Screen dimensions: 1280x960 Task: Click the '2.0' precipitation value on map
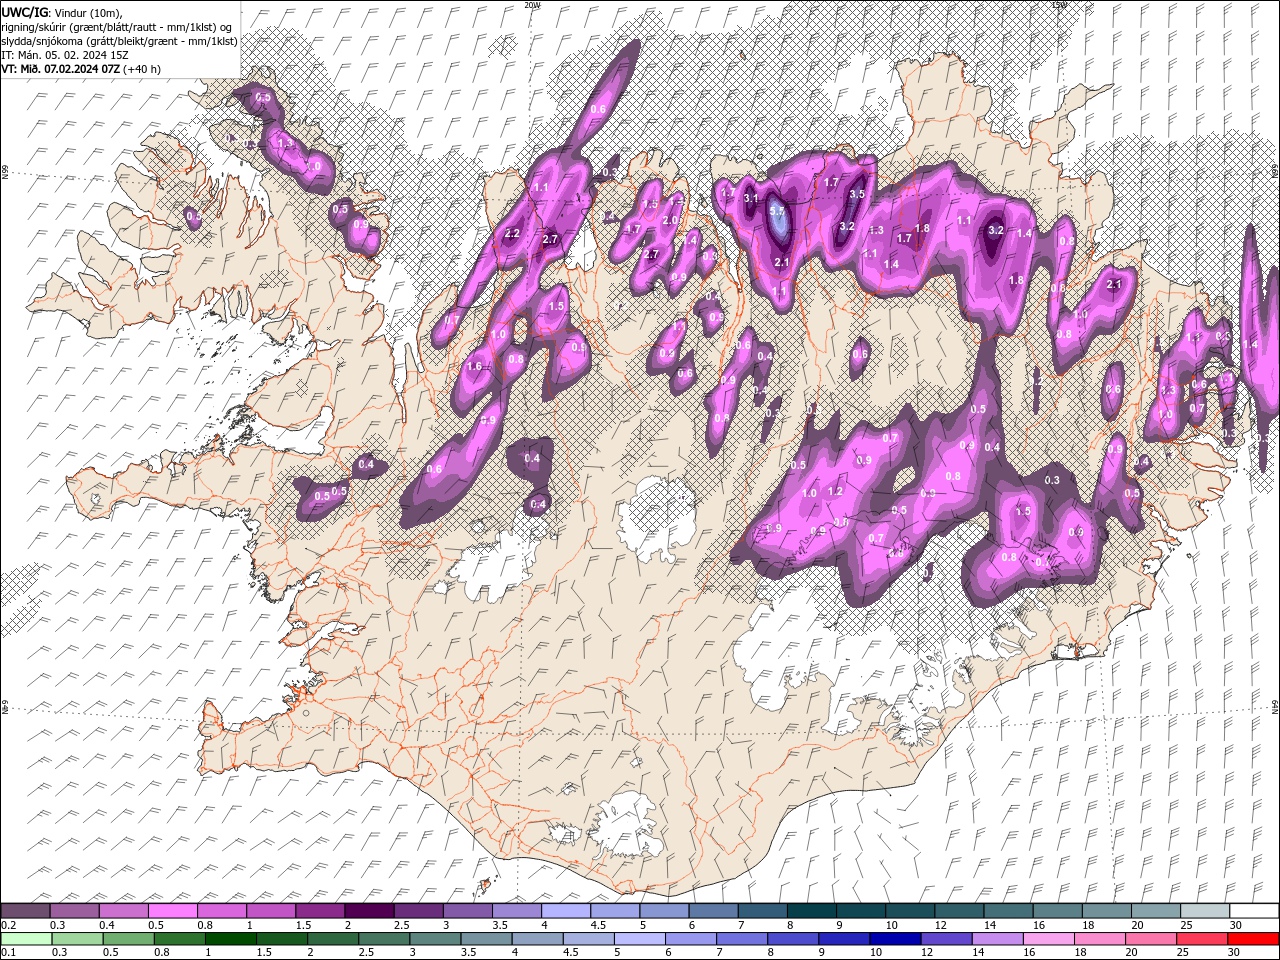pos(670,220)
